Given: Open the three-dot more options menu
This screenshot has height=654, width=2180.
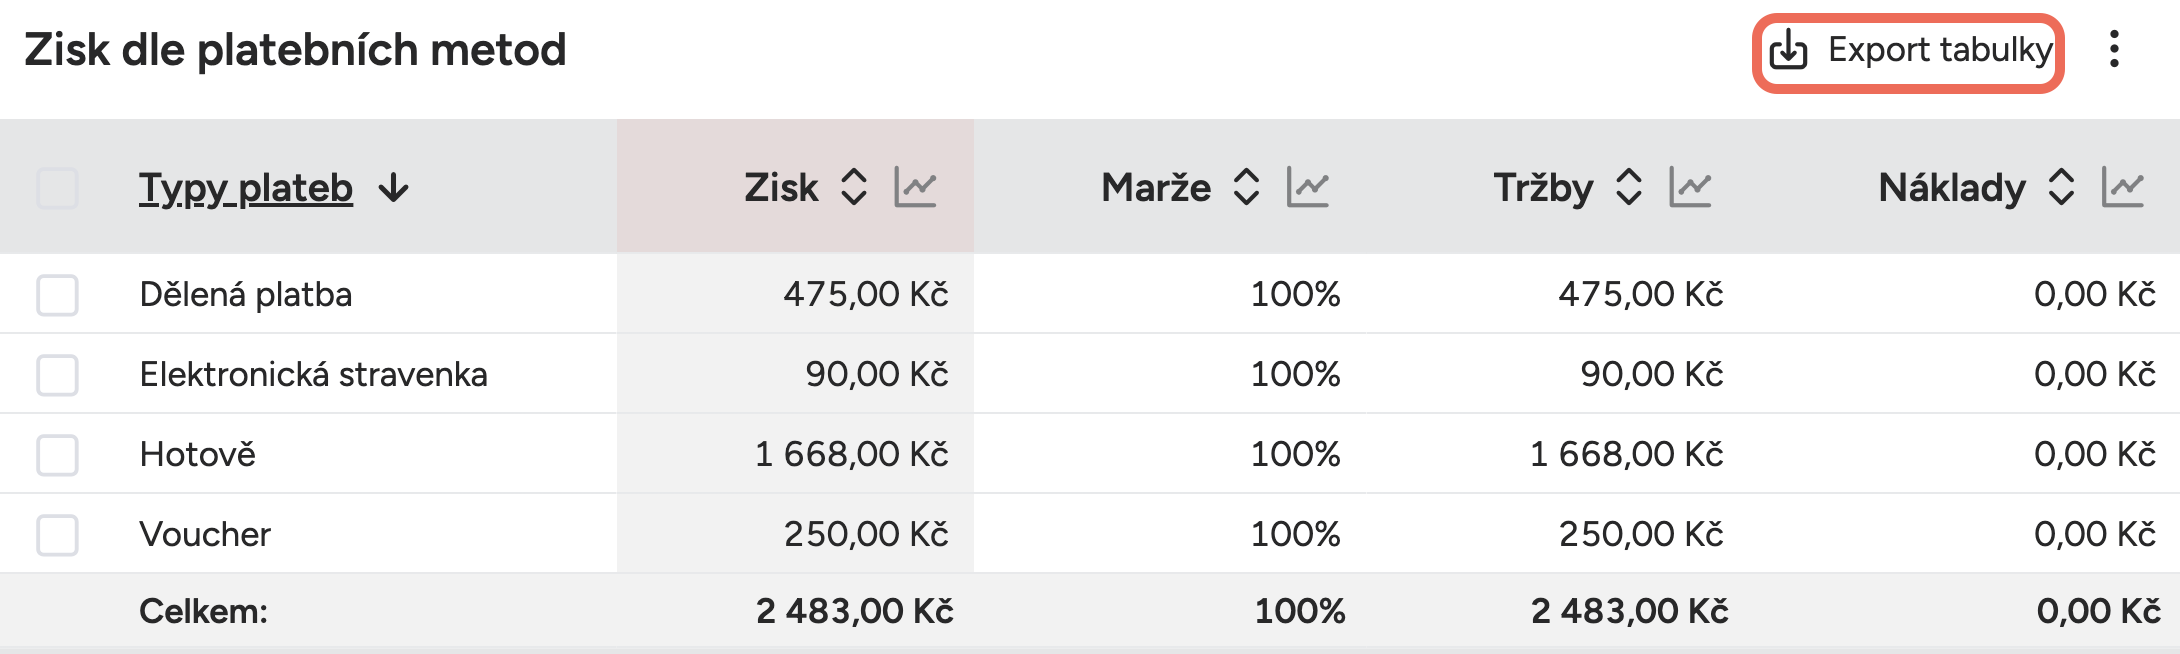Looking at the screenshot, I should (2114, 49).
